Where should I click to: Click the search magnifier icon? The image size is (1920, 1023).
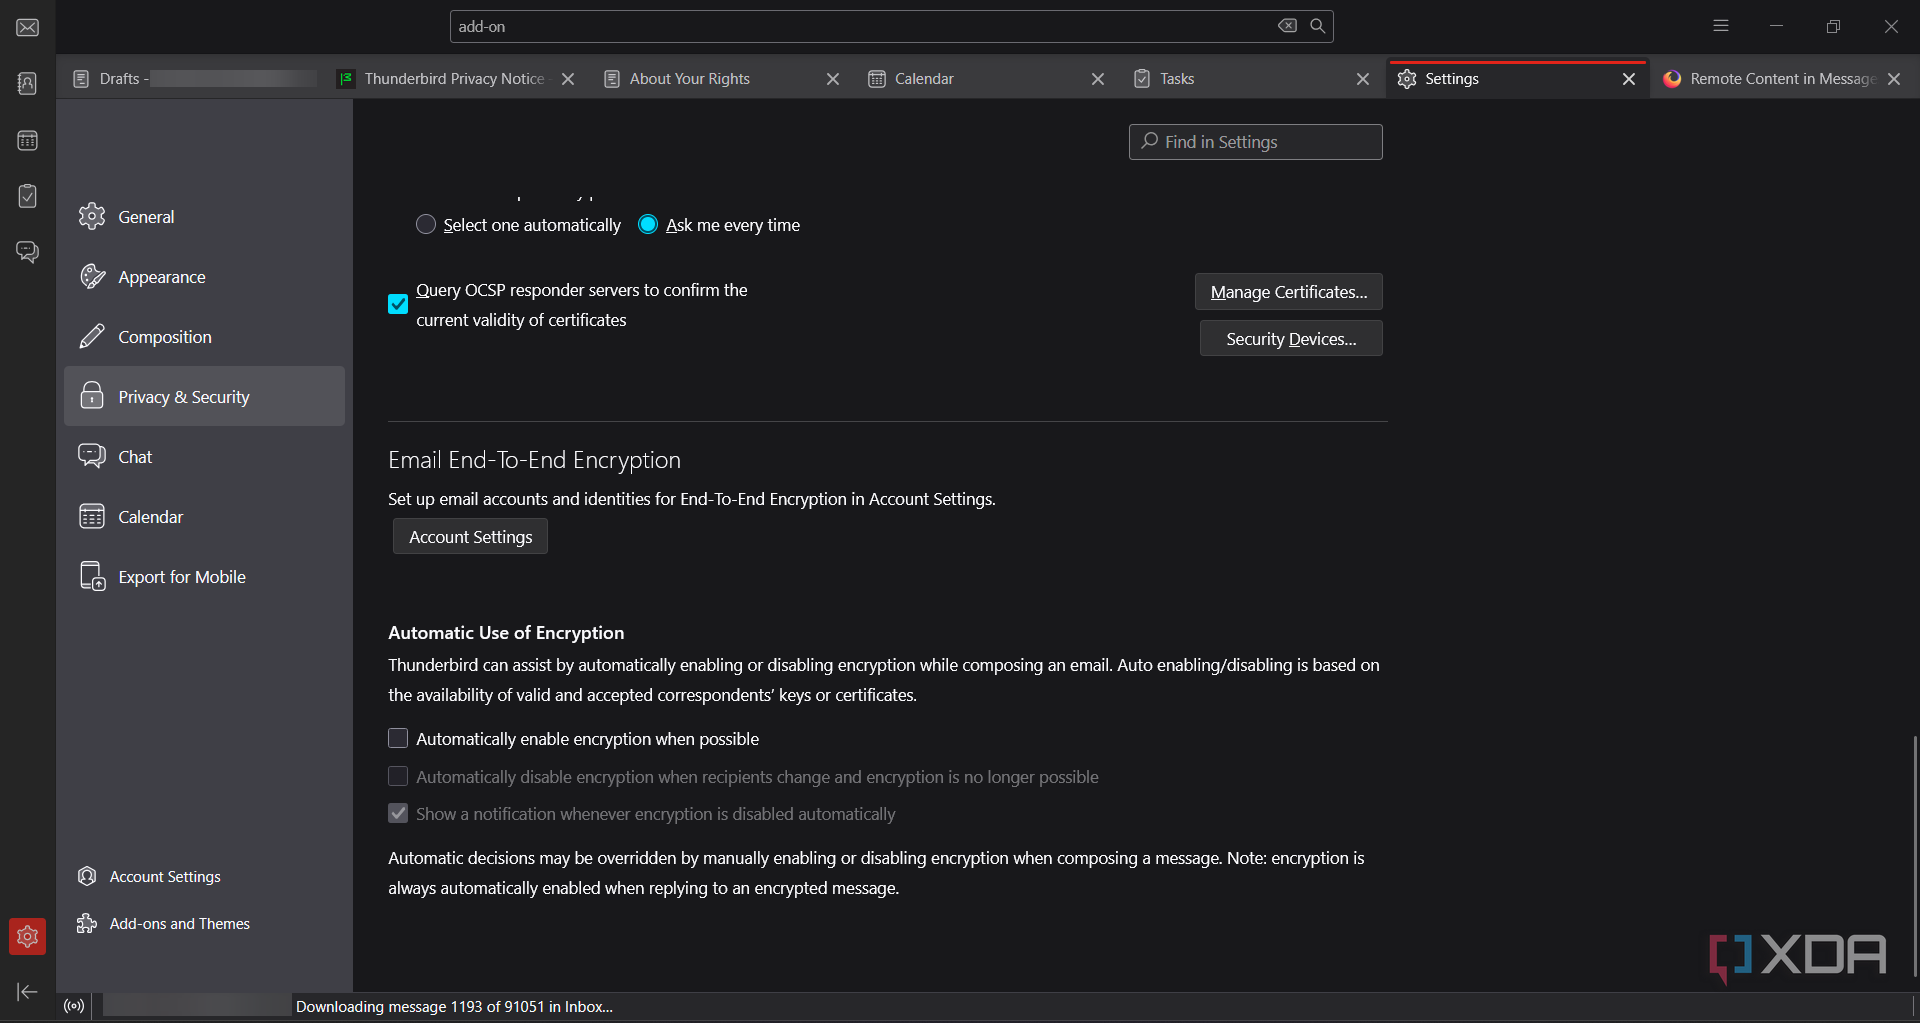point(1318,26)
